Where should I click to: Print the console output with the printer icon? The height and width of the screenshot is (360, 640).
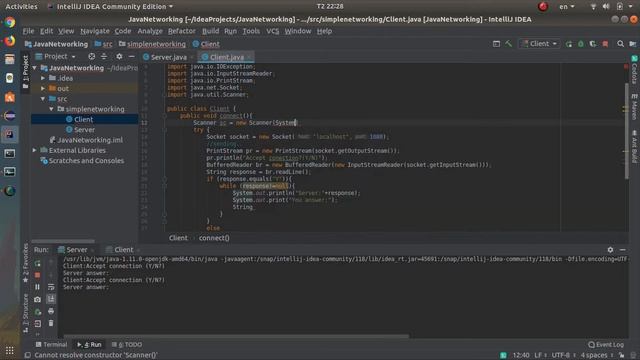pos(51,311)
